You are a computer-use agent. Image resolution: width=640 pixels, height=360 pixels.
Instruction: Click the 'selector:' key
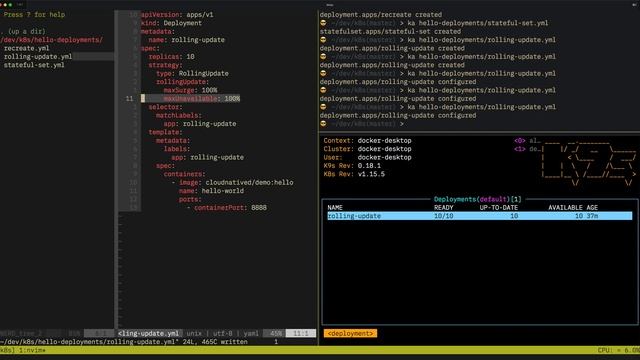[x=166, y=107]
